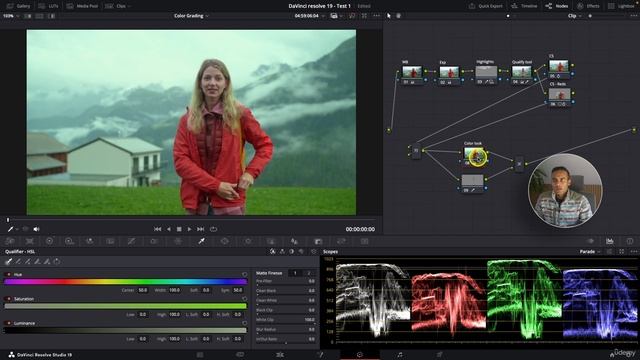640x360 pixels.
Task: Mute the viewer audio speaker
Action: 36,229
